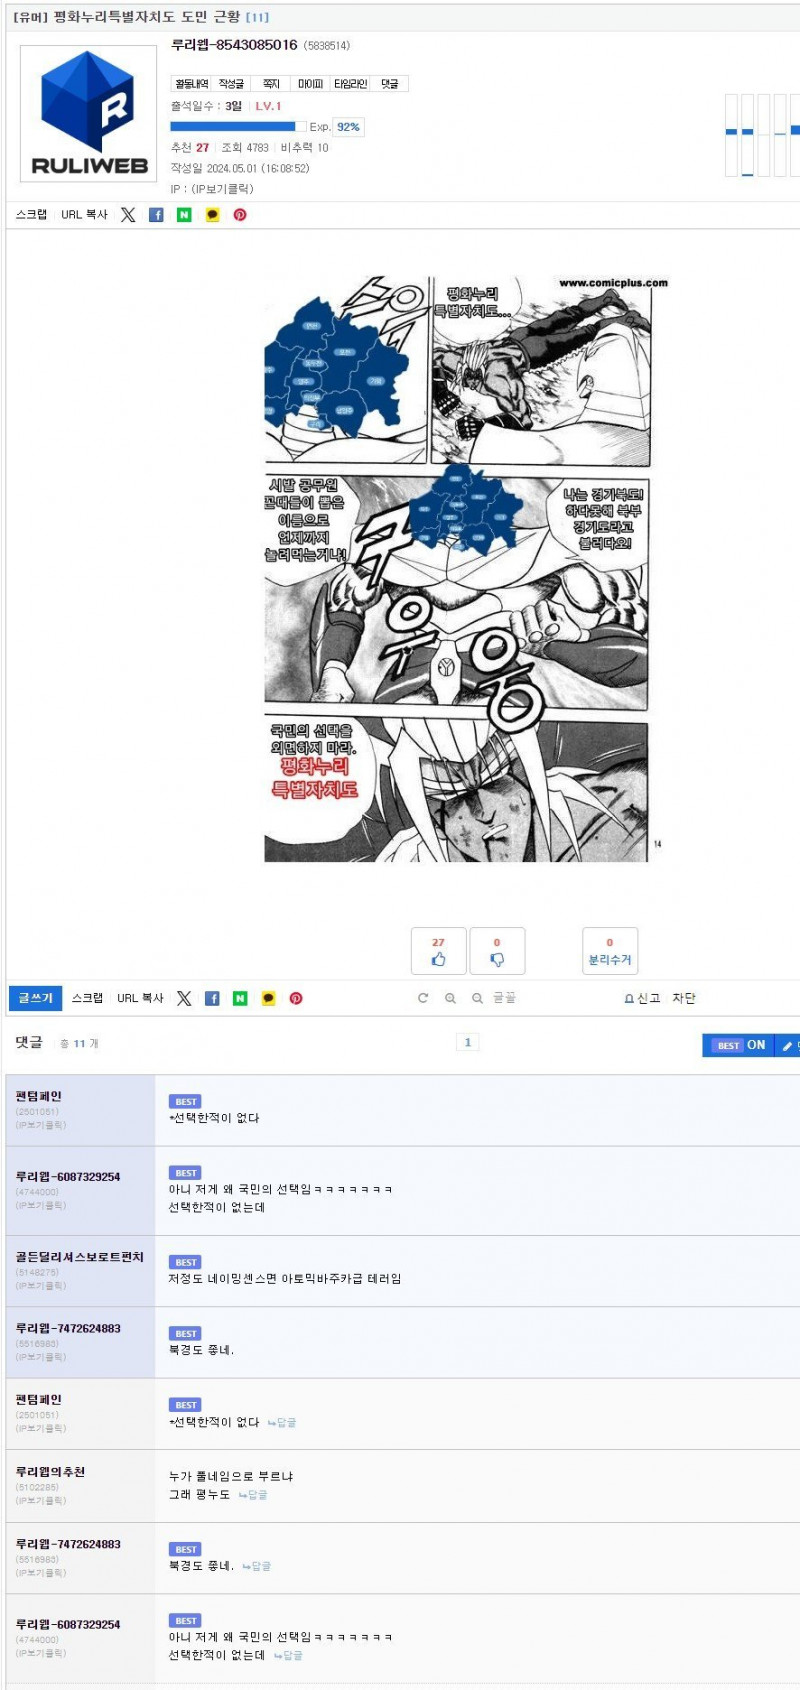Image resolution: width=800 pixels, height=1690 pixels.
Task: Click the refresh arrow icon below the post
Action: [423, 998]
